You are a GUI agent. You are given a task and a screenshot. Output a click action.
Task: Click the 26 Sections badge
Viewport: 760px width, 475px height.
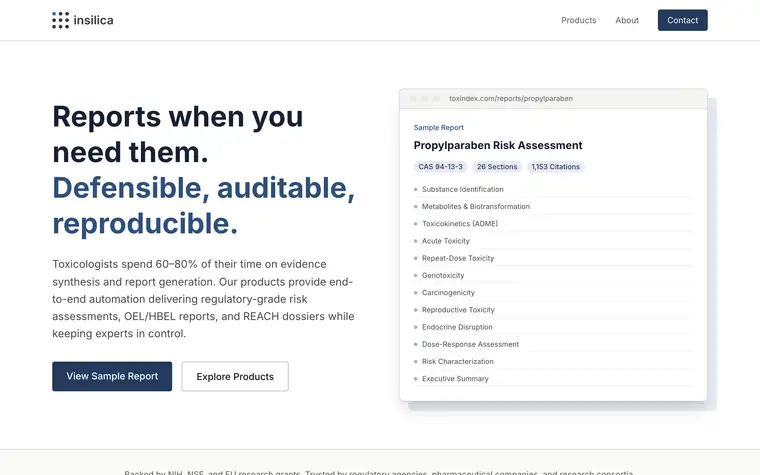tap(497, 167)
